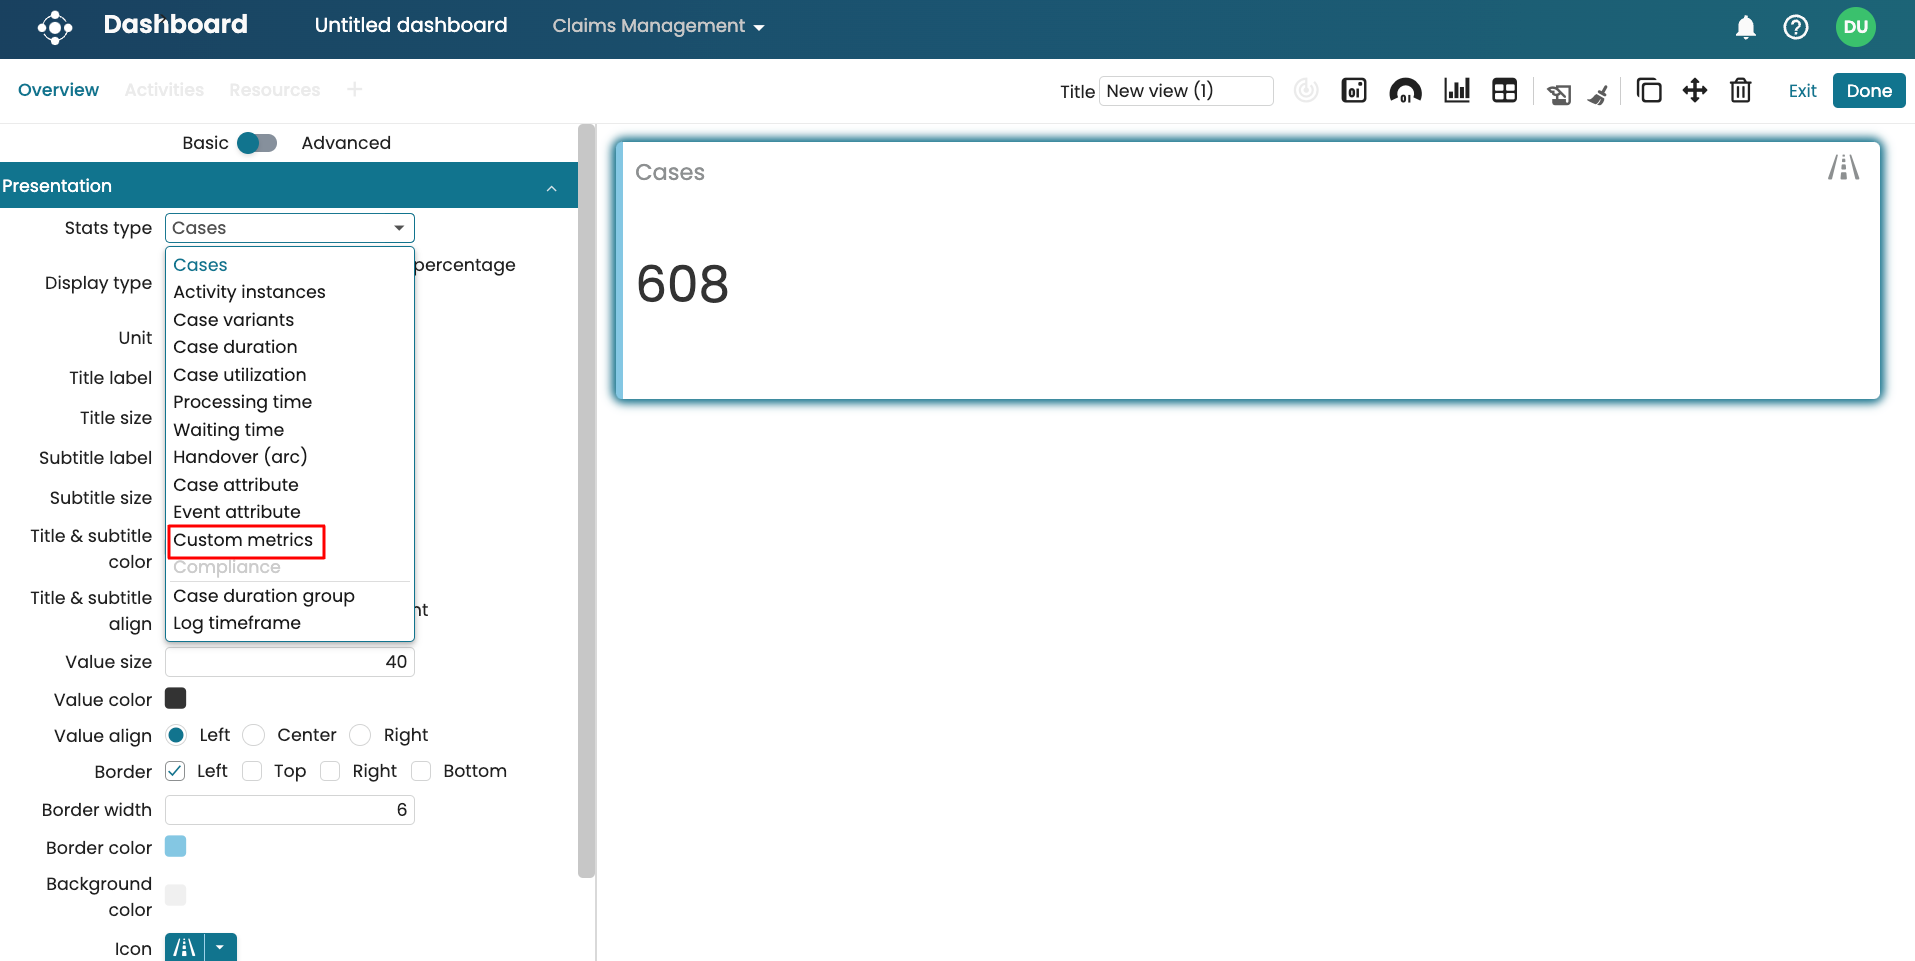The width and height of the screenshot is (1915, 961).
Task: Click the number tile widget icon
Action: [x=1354, y=91]
